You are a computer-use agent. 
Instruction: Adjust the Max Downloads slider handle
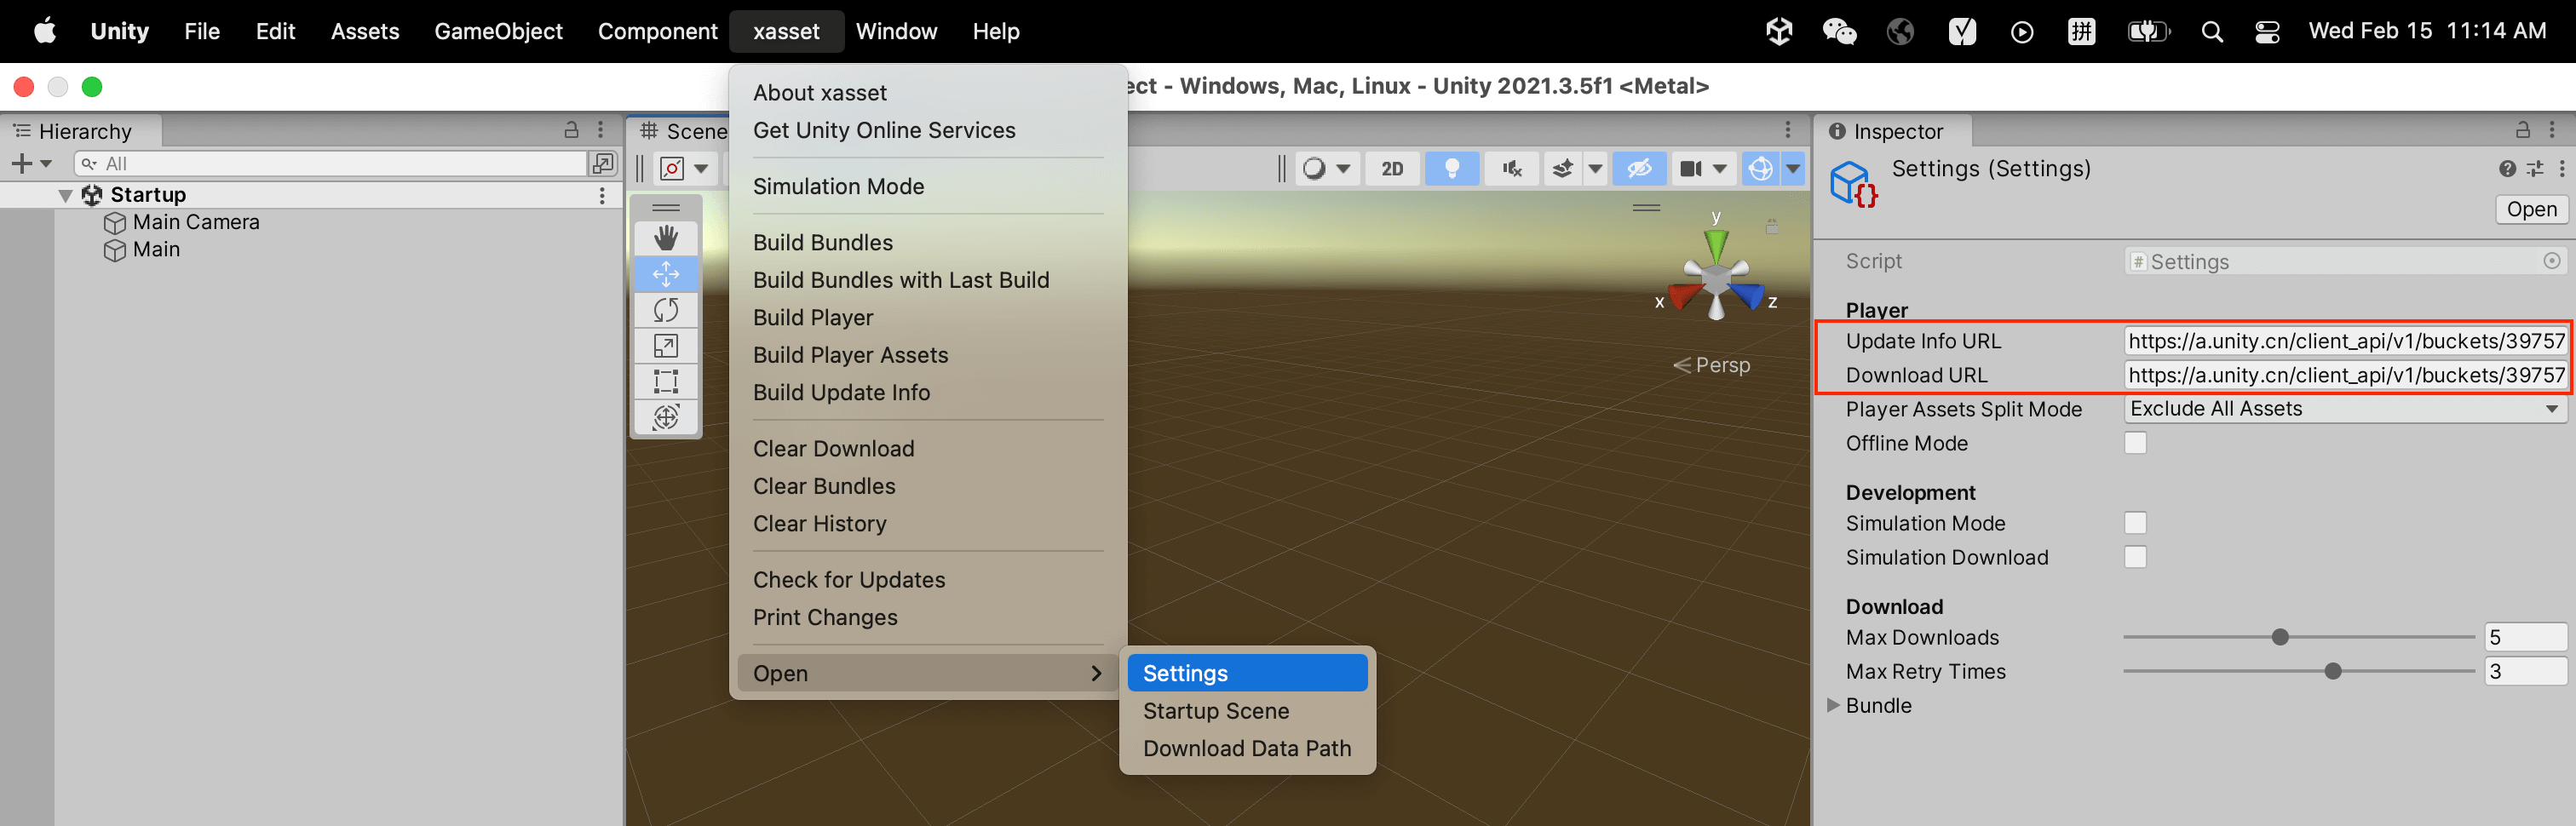[2280, 637]
